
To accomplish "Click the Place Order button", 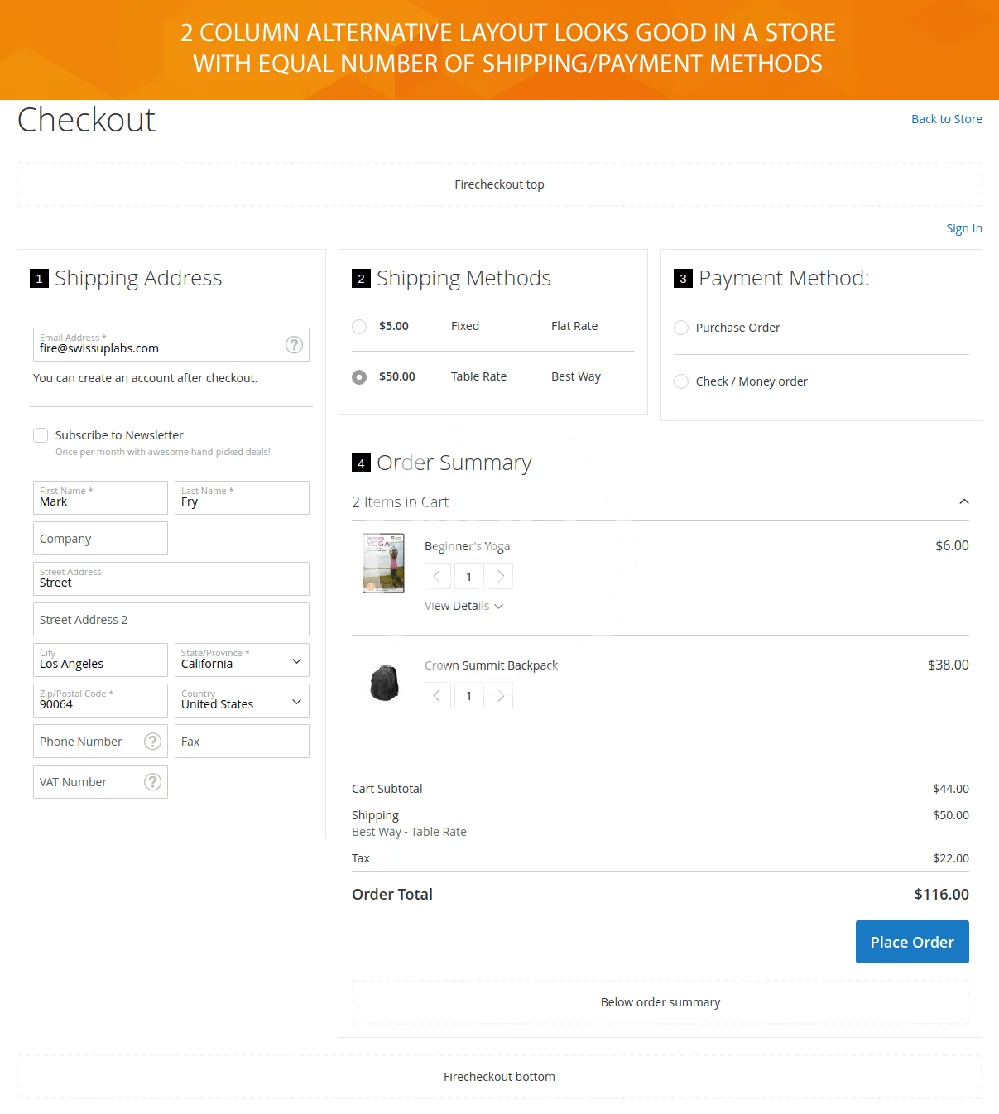I will tap(911, 942).
